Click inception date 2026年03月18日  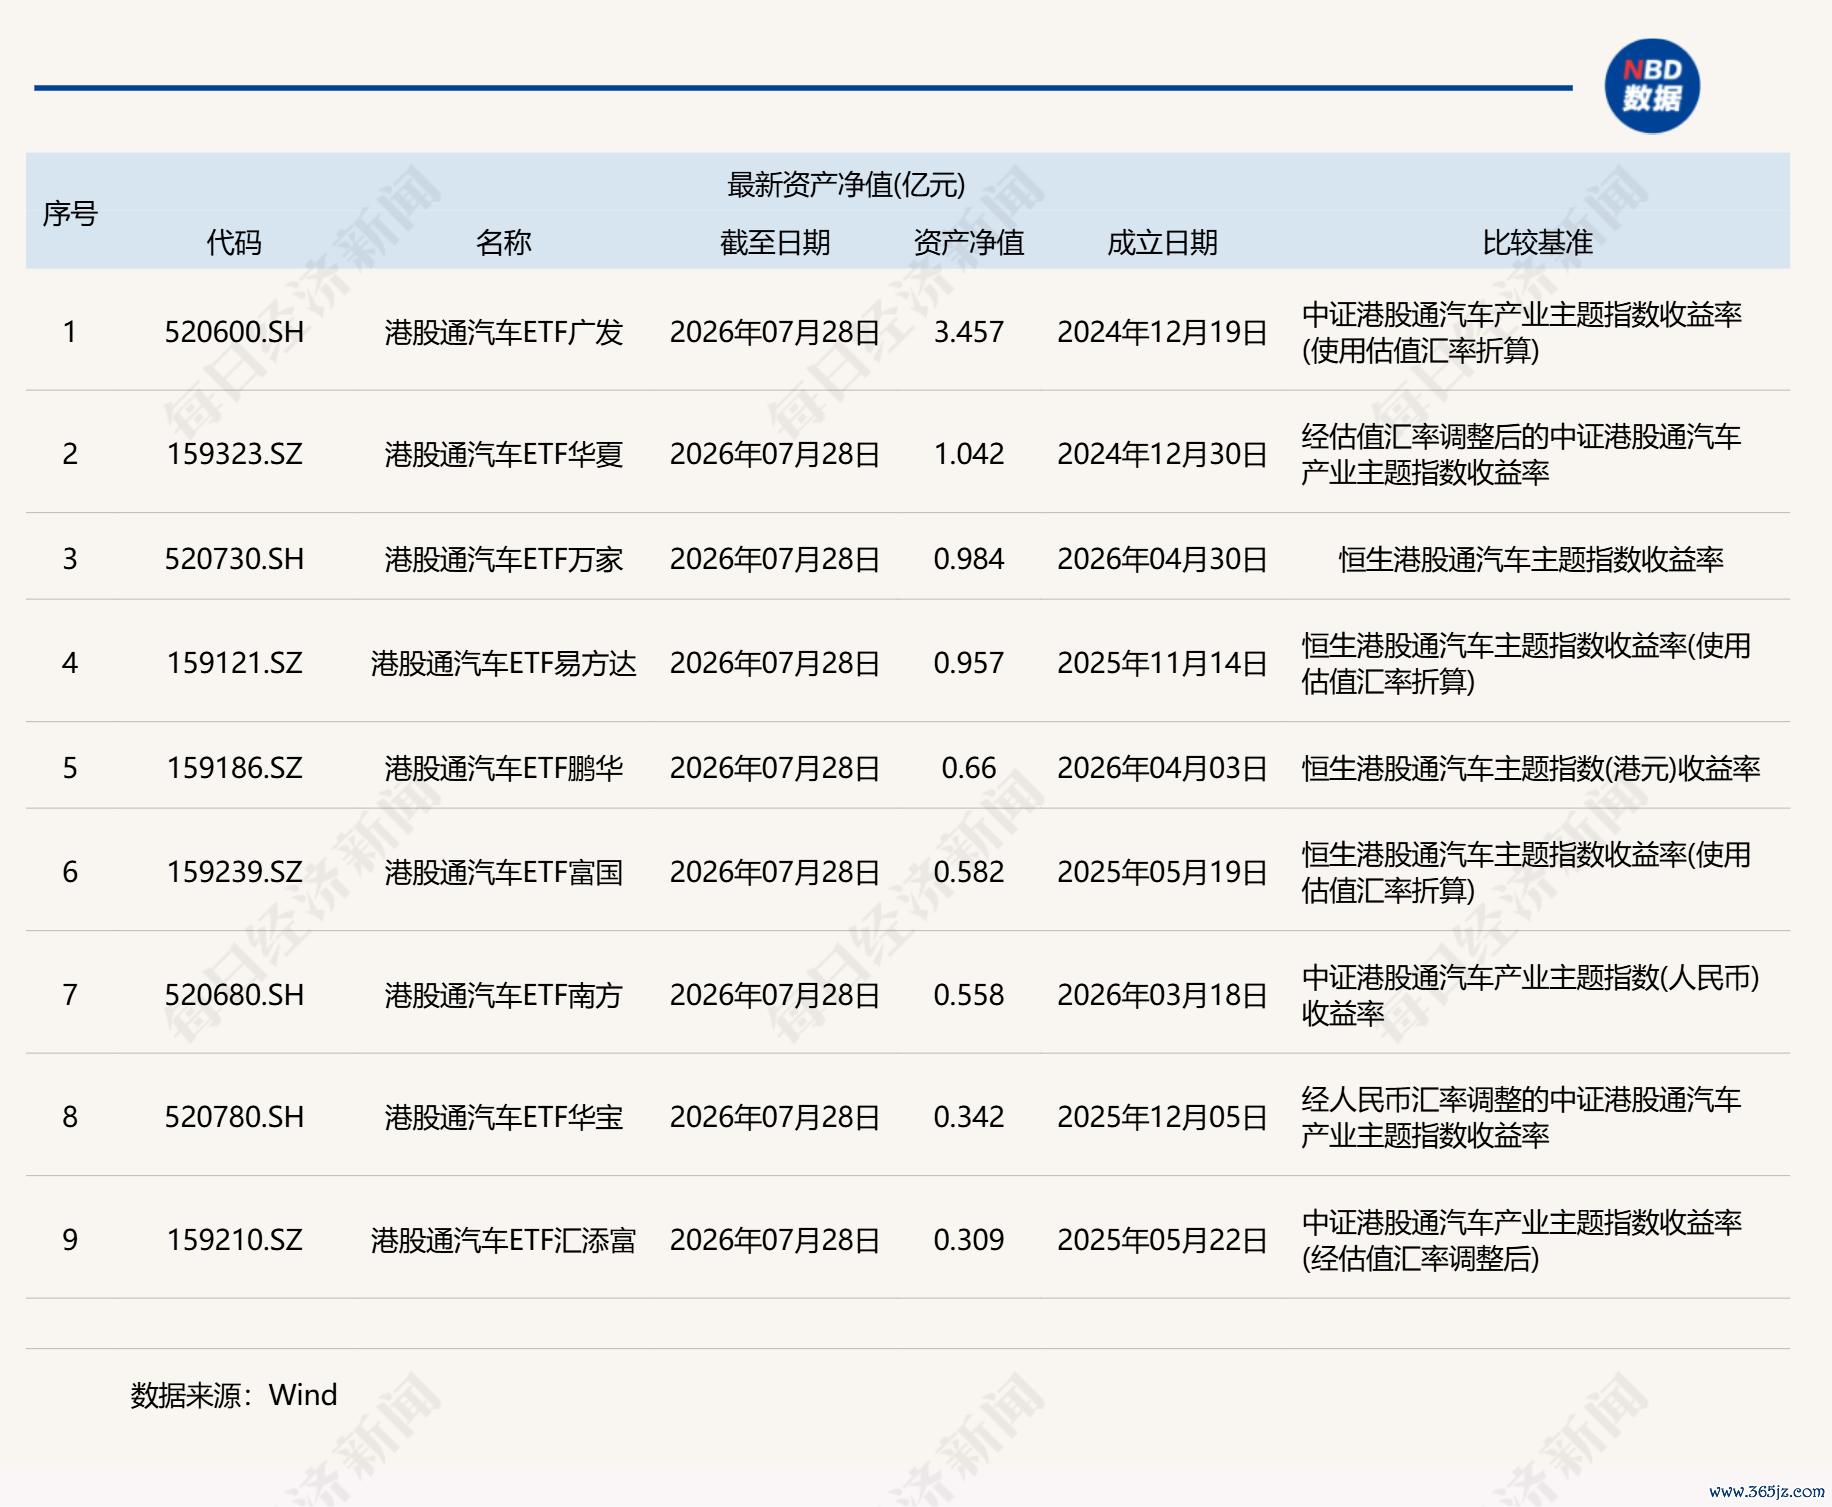(x=1162, y=994)
